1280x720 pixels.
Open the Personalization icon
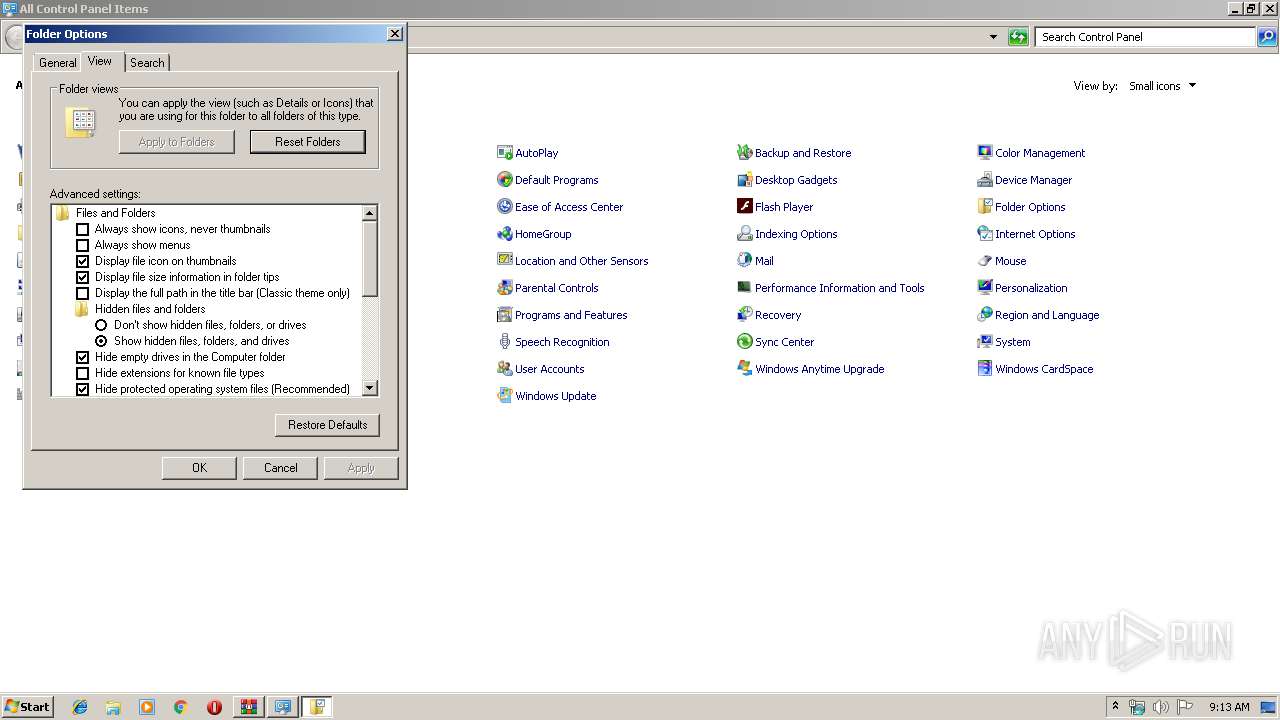coord(1022,288)
